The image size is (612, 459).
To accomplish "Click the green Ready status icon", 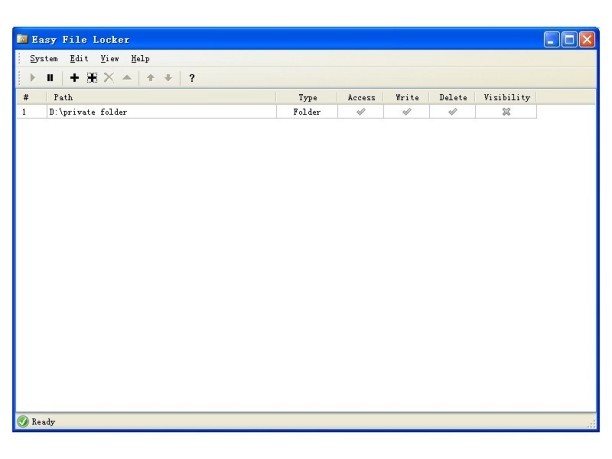I will coord(23,421).
